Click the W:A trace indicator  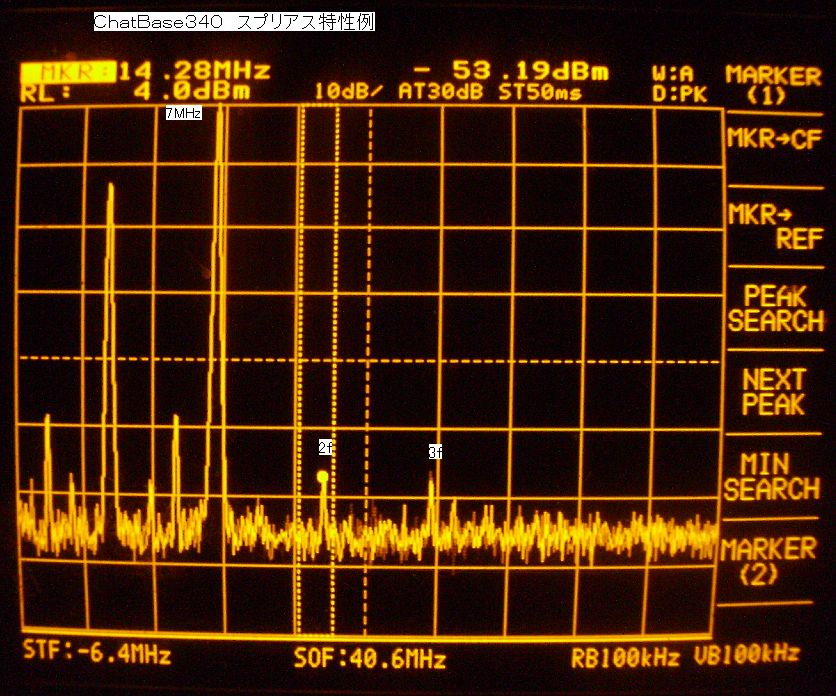click(673, 73)
